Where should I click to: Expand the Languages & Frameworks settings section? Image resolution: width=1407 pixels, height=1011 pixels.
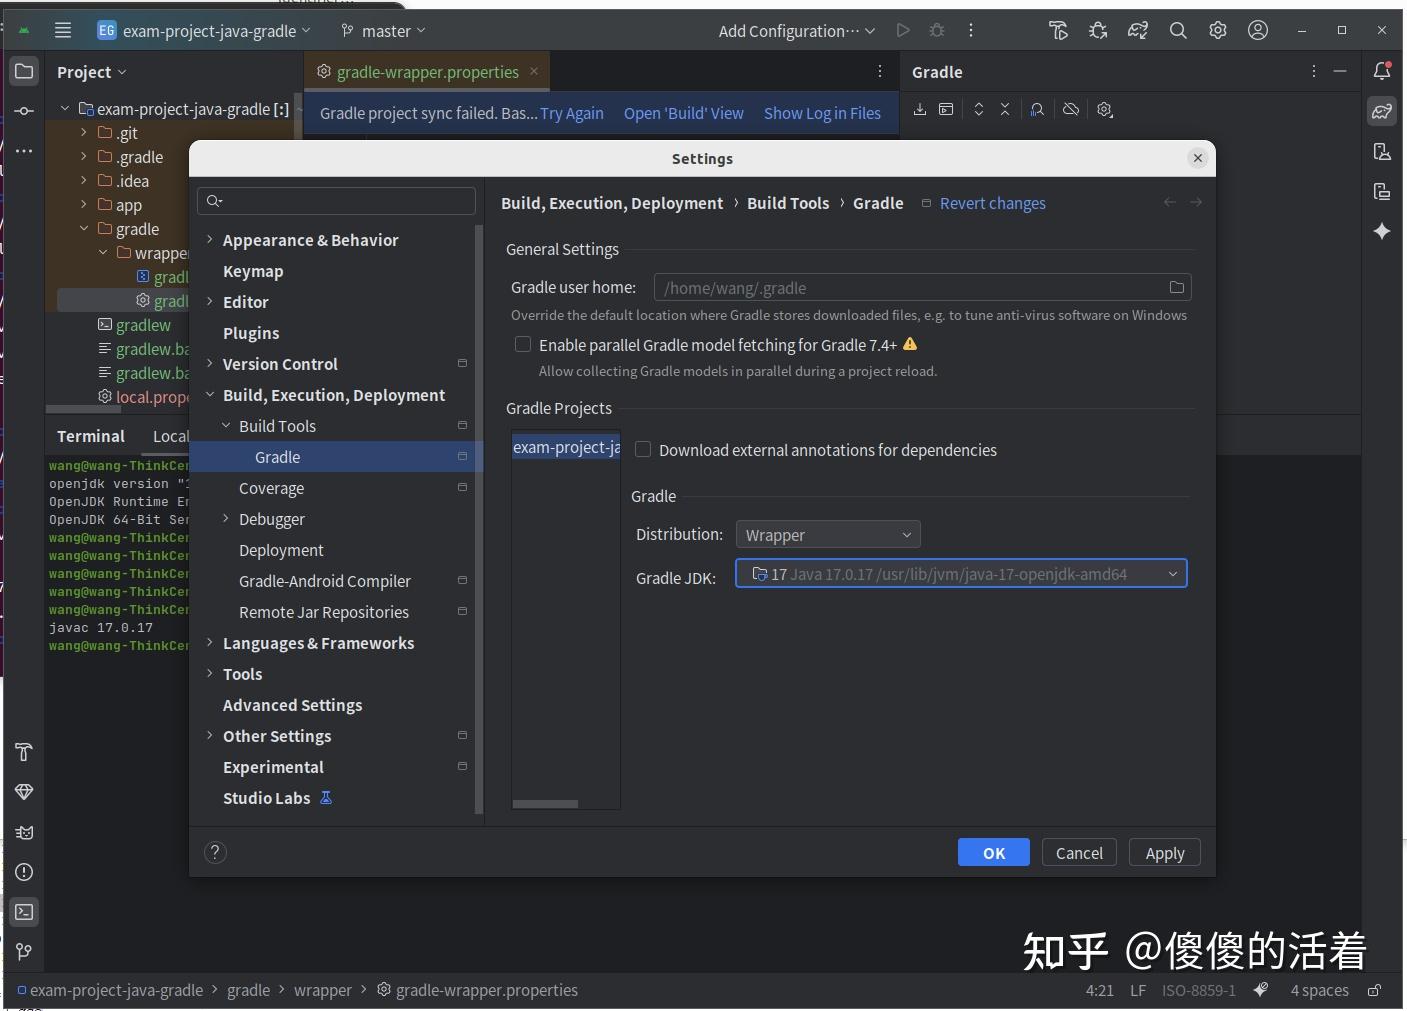tap(209, 643)
